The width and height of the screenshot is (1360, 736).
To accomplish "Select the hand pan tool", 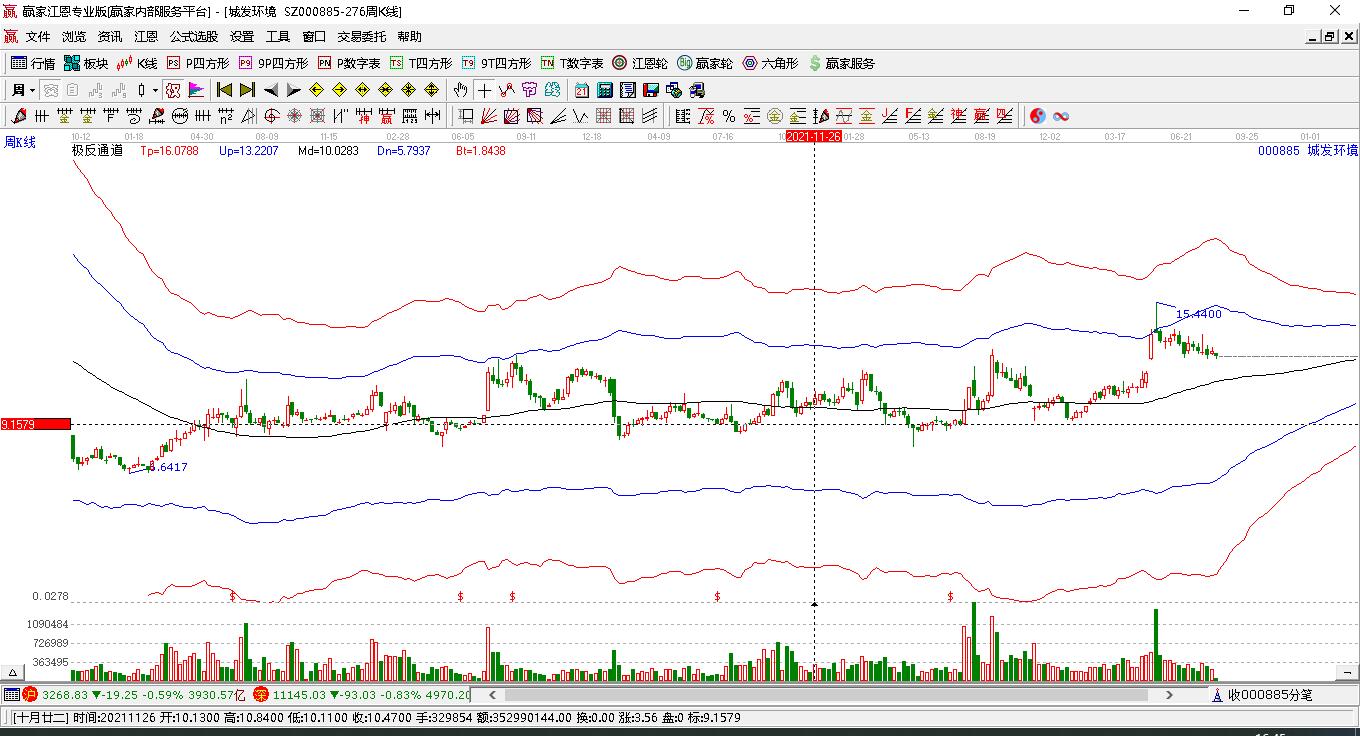I will pyautogui.click(x=460, y=90).
